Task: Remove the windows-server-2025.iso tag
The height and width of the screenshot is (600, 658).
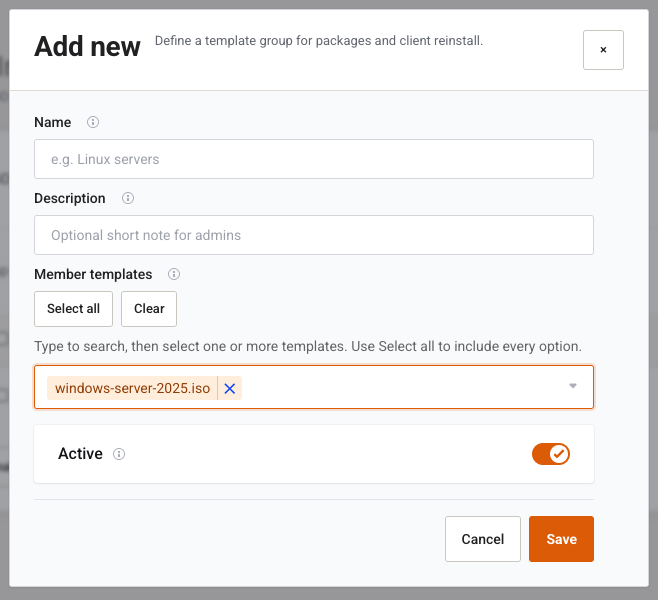Action: 230,388
